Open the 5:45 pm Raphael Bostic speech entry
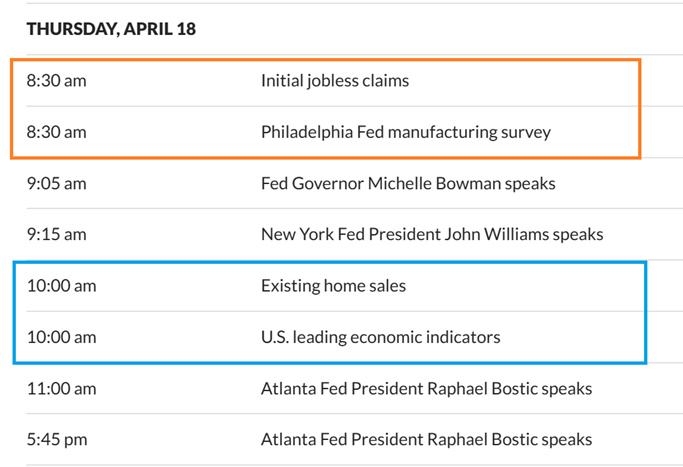This screenshot has height=467, width=683. (x=426, y=439)
